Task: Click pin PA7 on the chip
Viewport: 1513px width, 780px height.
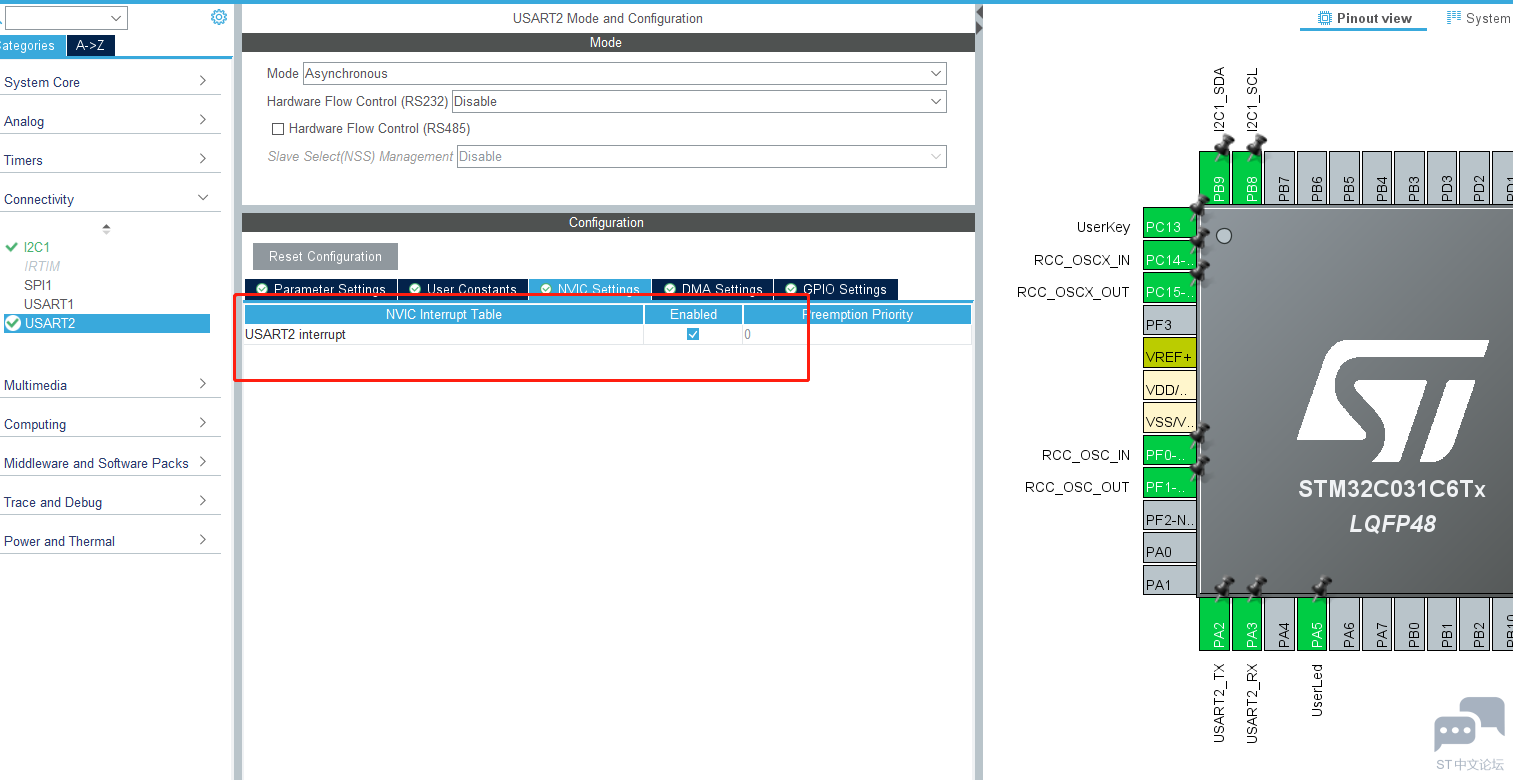Action: (1378, 625)
